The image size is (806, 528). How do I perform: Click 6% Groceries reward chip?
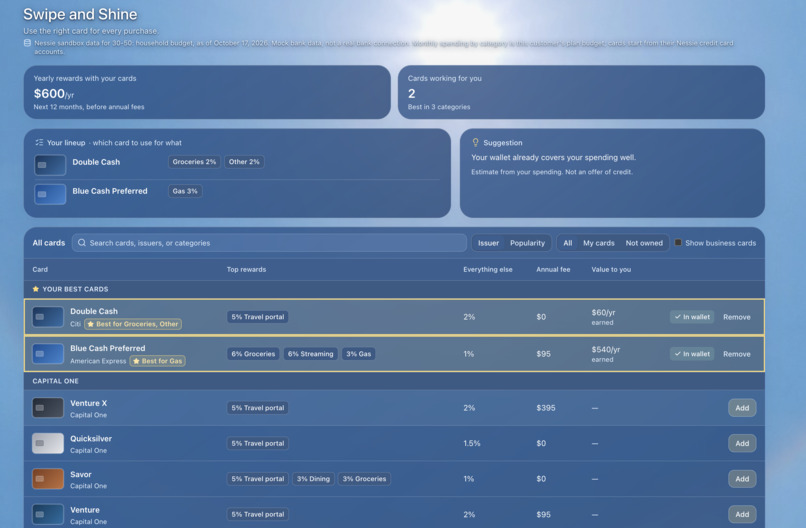pyautogui.click(x=253, y=354)
